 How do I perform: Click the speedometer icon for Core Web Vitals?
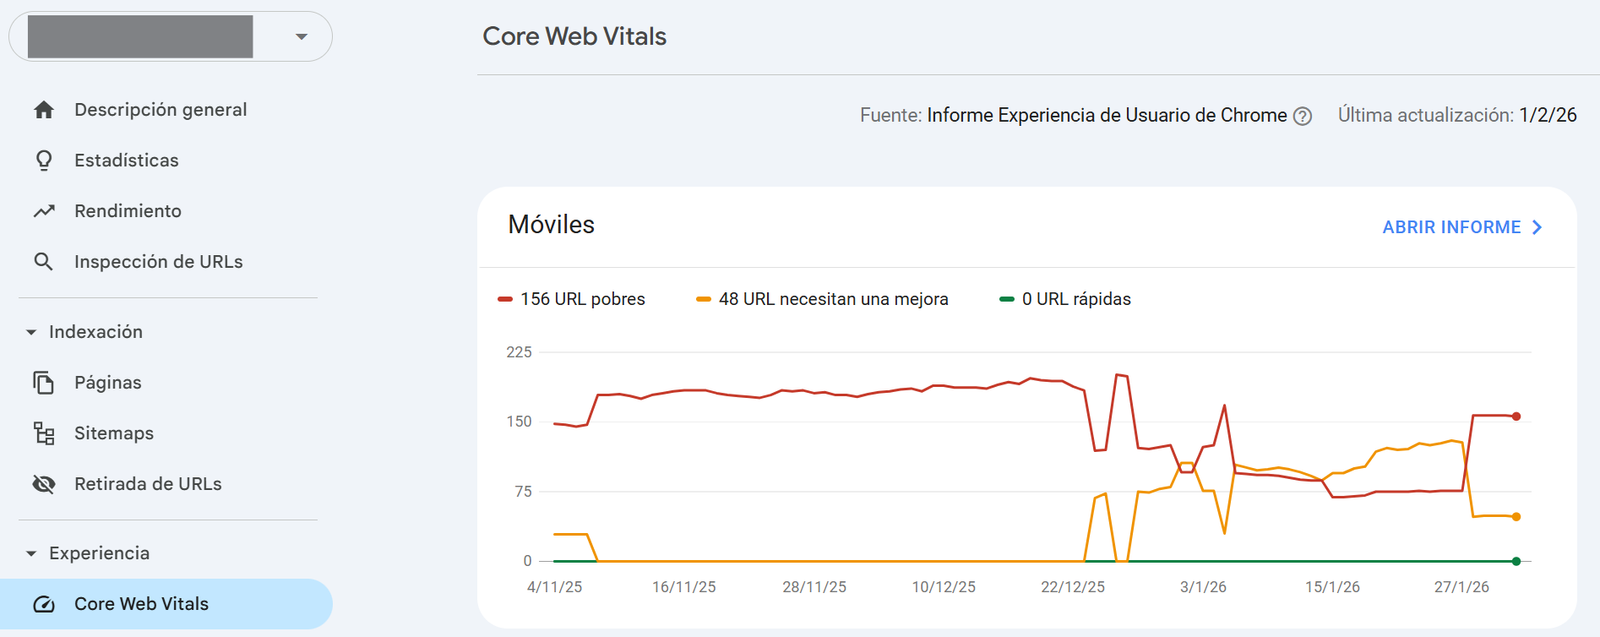(43, 604)
